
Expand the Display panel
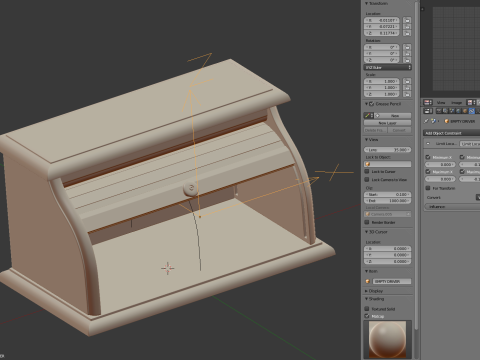[366, 291]
